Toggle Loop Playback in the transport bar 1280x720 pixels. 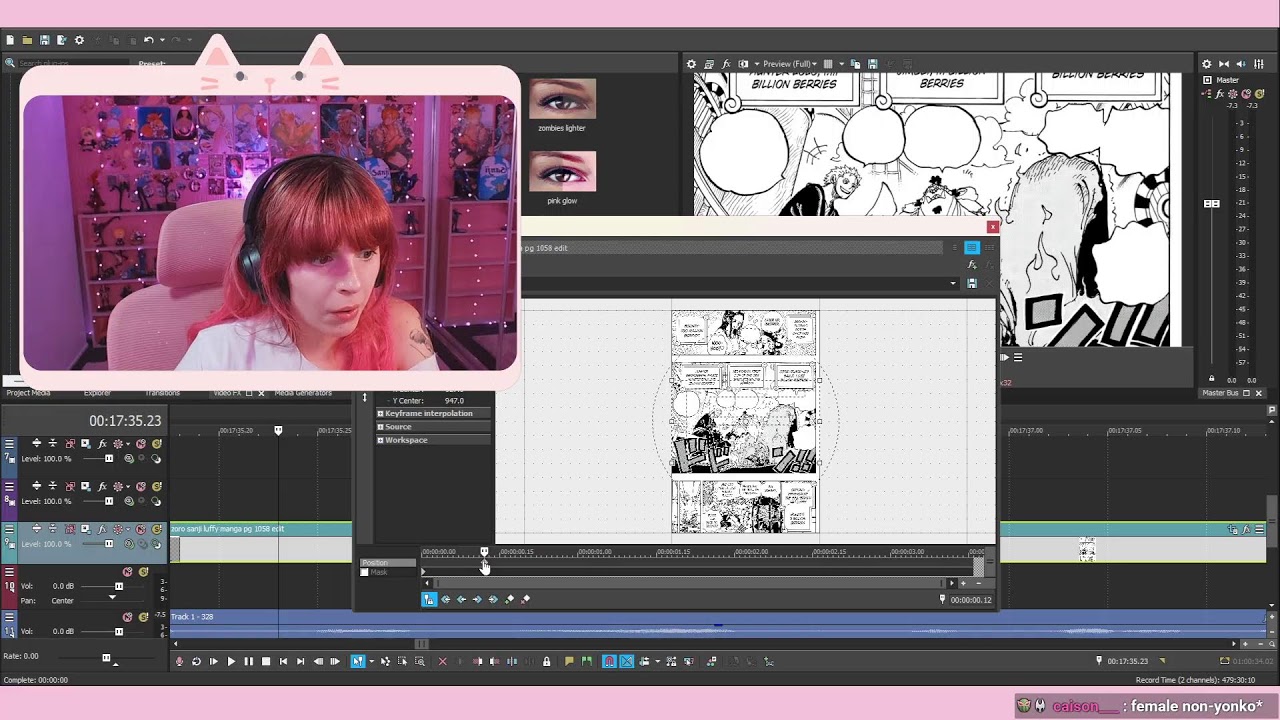196,661
